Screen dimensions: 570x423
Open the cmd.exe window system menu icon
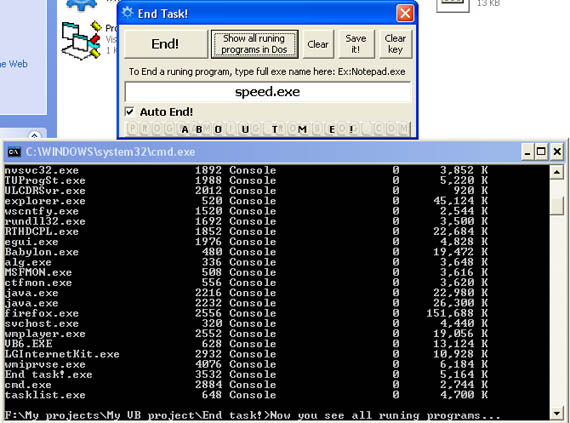pyautogui.click(x=14, y=152)
